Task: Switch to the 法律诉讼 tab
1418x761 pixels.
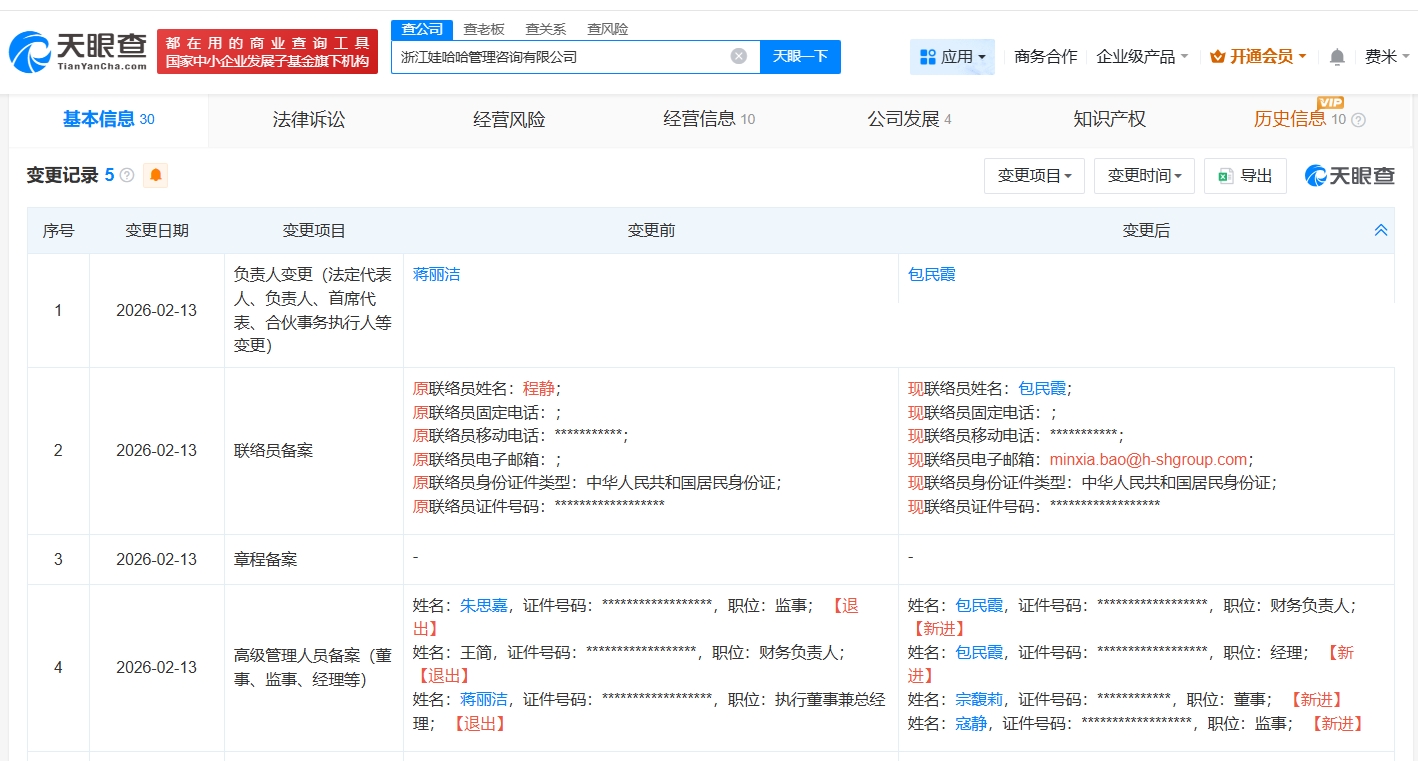Action: [308, 119]
